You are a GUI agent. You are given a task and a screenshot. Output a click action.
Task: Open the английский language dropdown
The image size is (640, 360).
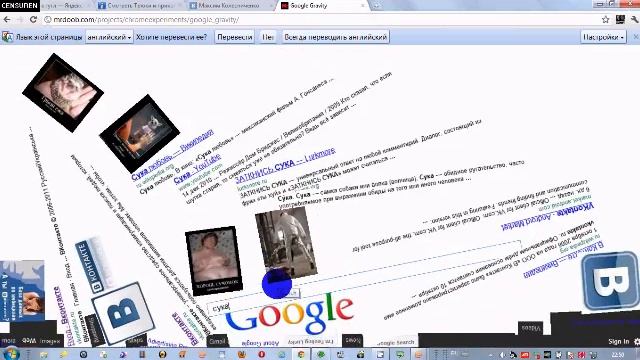109,37
